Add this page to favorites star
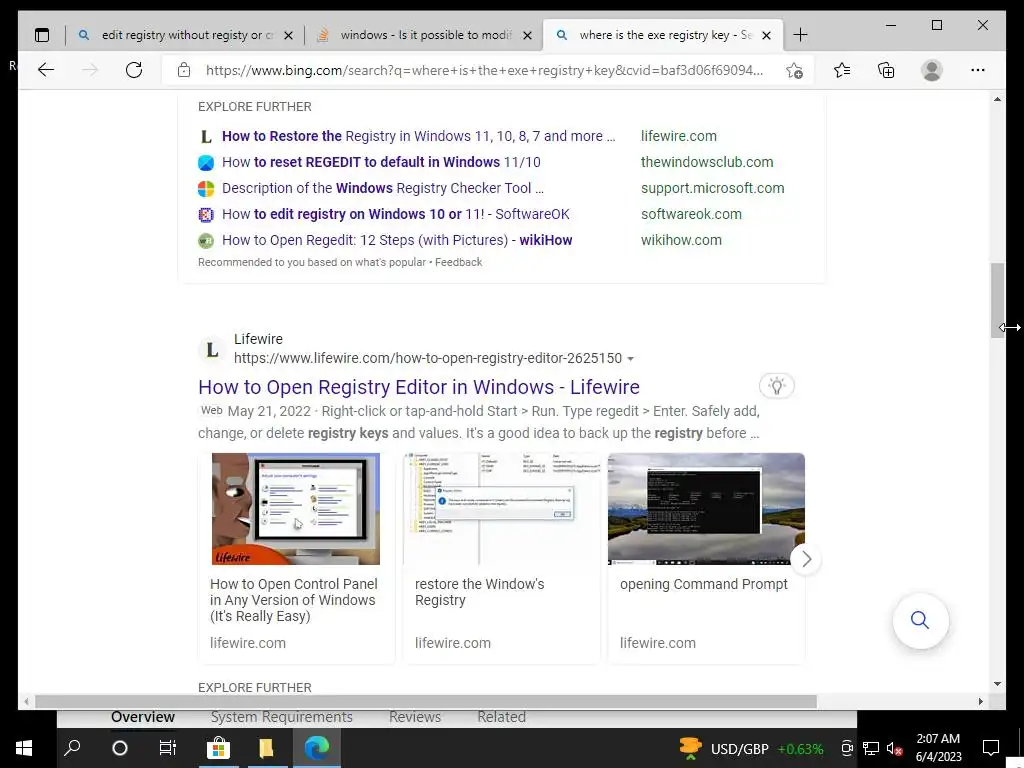Screen dimensions: 1024x768 (x=794, y=71)
